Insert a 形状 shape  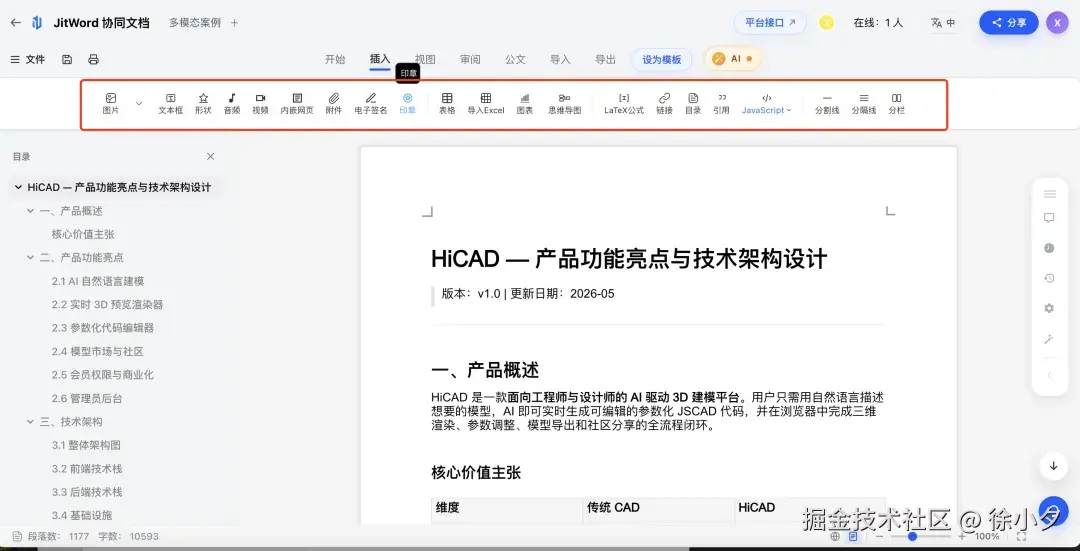[x=203, y=103]
